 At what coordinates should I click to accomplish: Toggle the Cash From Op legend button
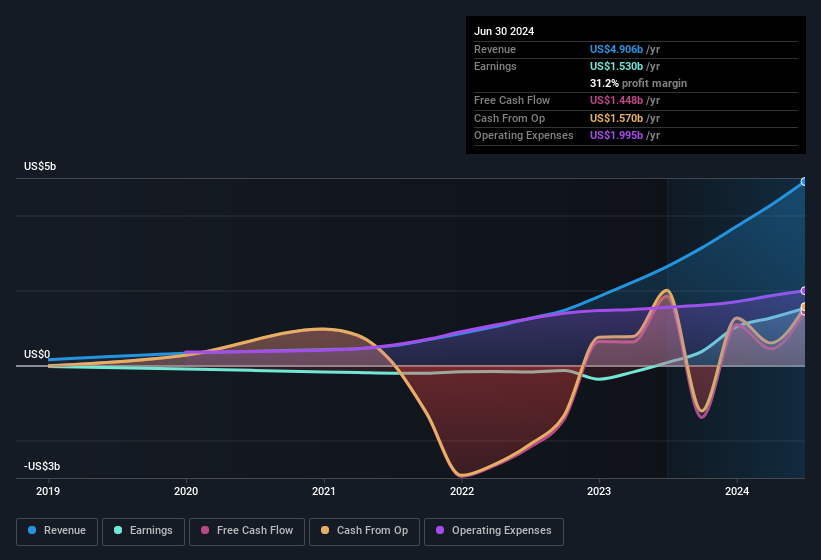364,531
